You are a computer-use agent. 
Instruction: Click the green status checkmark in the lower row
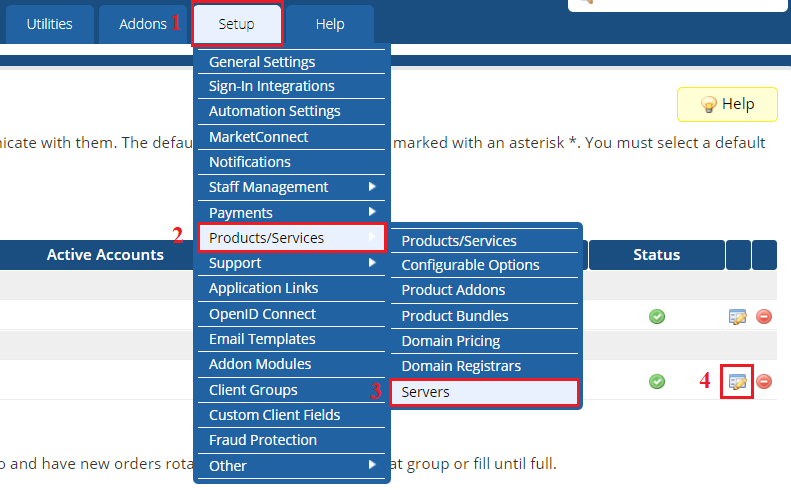tap(657, 381)
